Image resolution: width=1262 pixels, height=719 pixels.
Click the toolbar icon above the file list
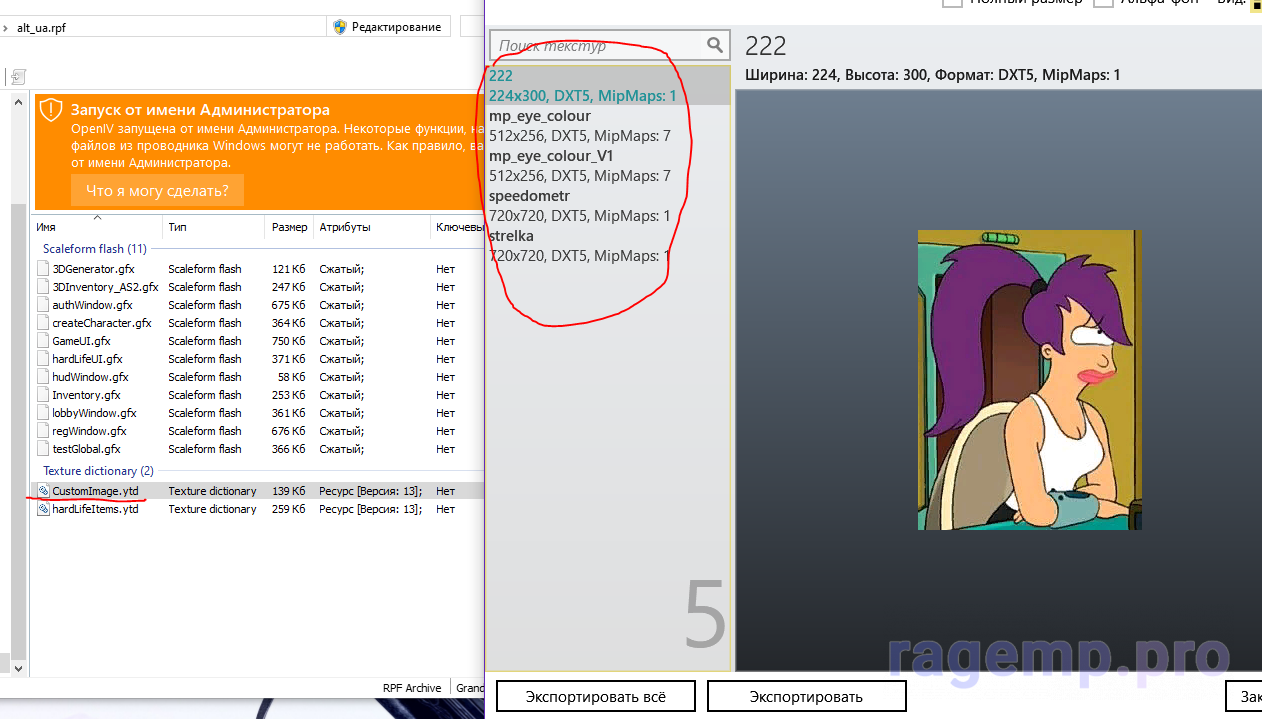18,77
